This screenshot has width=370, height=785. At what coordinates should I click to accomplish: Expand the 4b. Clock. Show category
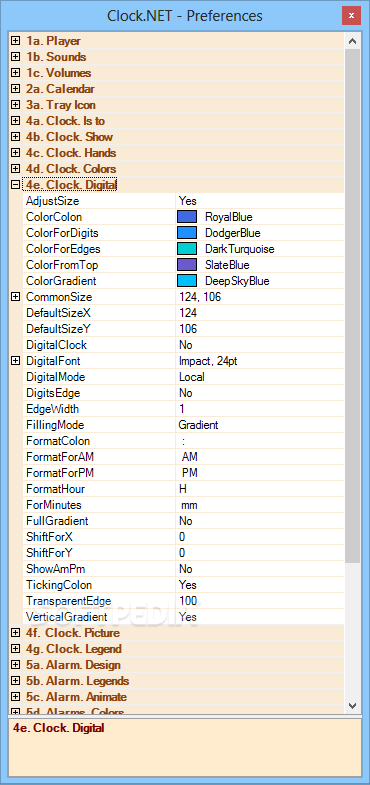click(x=16, y=137)
